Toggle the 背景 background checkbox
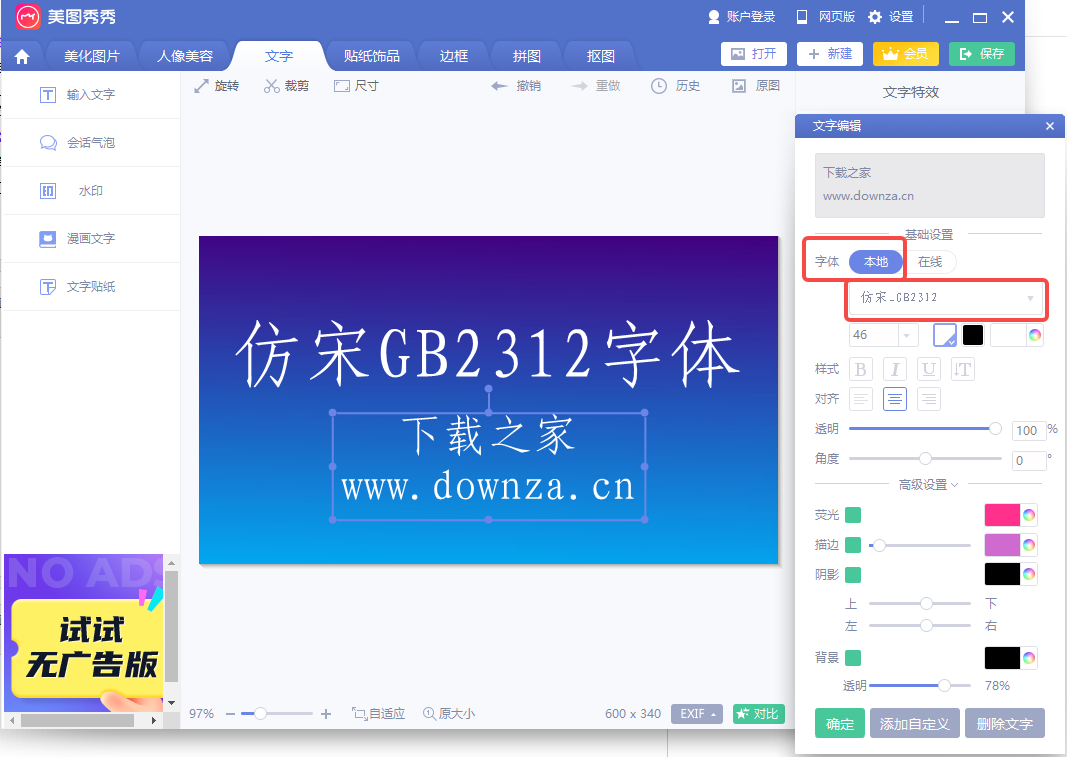1067x757 pixels. (853, 658)
